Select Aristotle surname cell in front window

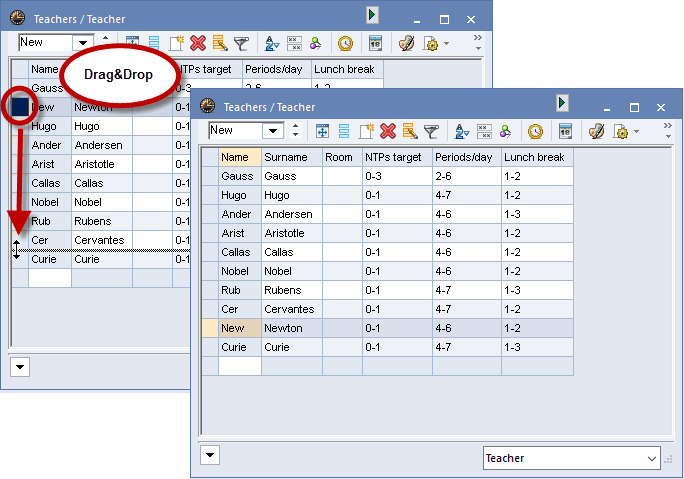coord(292,233)
